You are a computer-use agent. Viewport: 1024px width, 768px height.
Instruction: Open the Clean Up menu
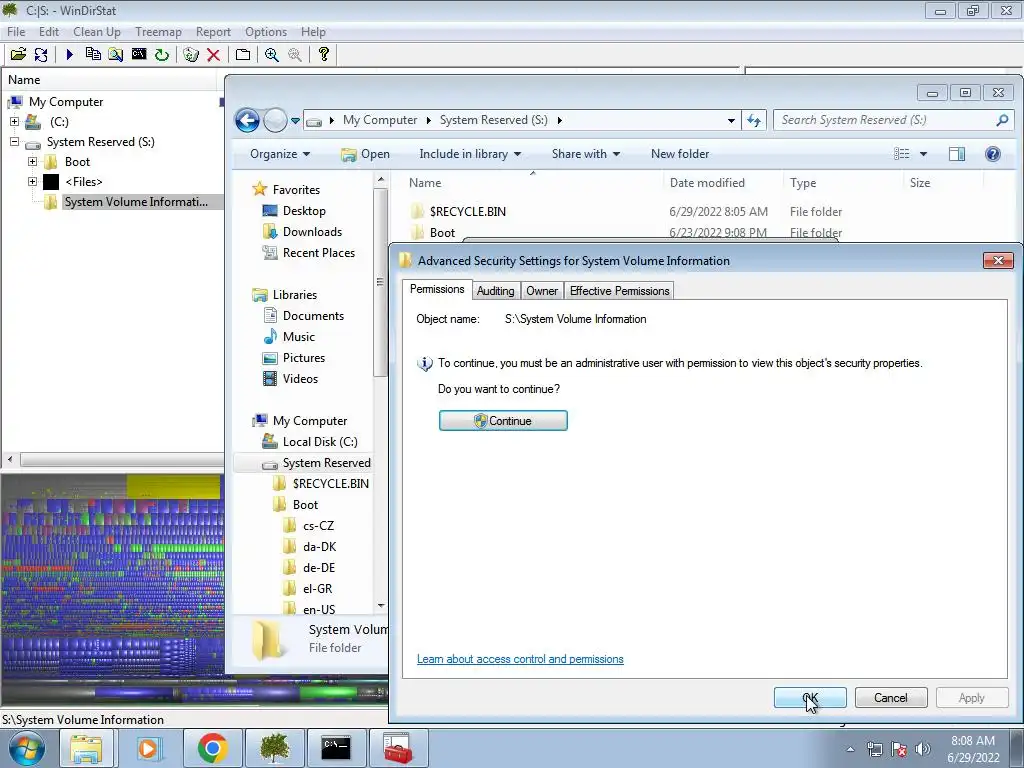coord(97,31)
